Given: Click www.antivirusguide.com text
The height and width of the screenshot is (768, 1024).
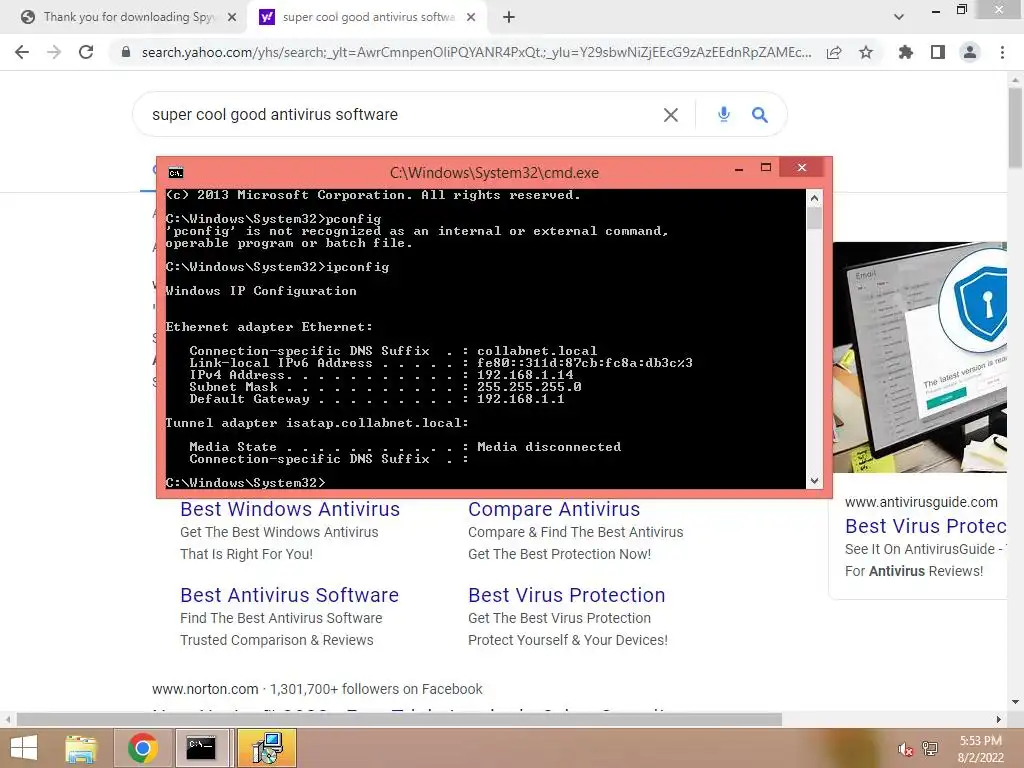Looking at the screenshot, I should point(921,502).
